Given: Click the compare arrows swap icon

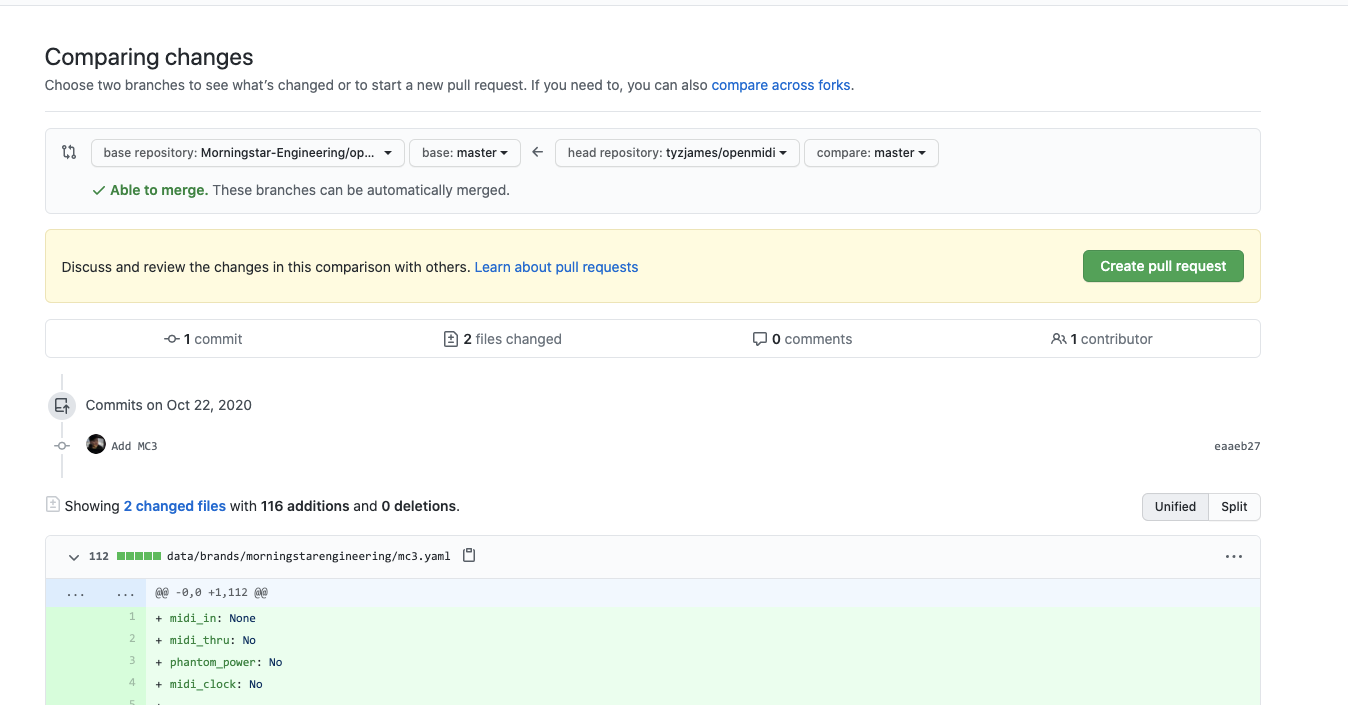Looking at the screenshot, I should click(68, 153).
